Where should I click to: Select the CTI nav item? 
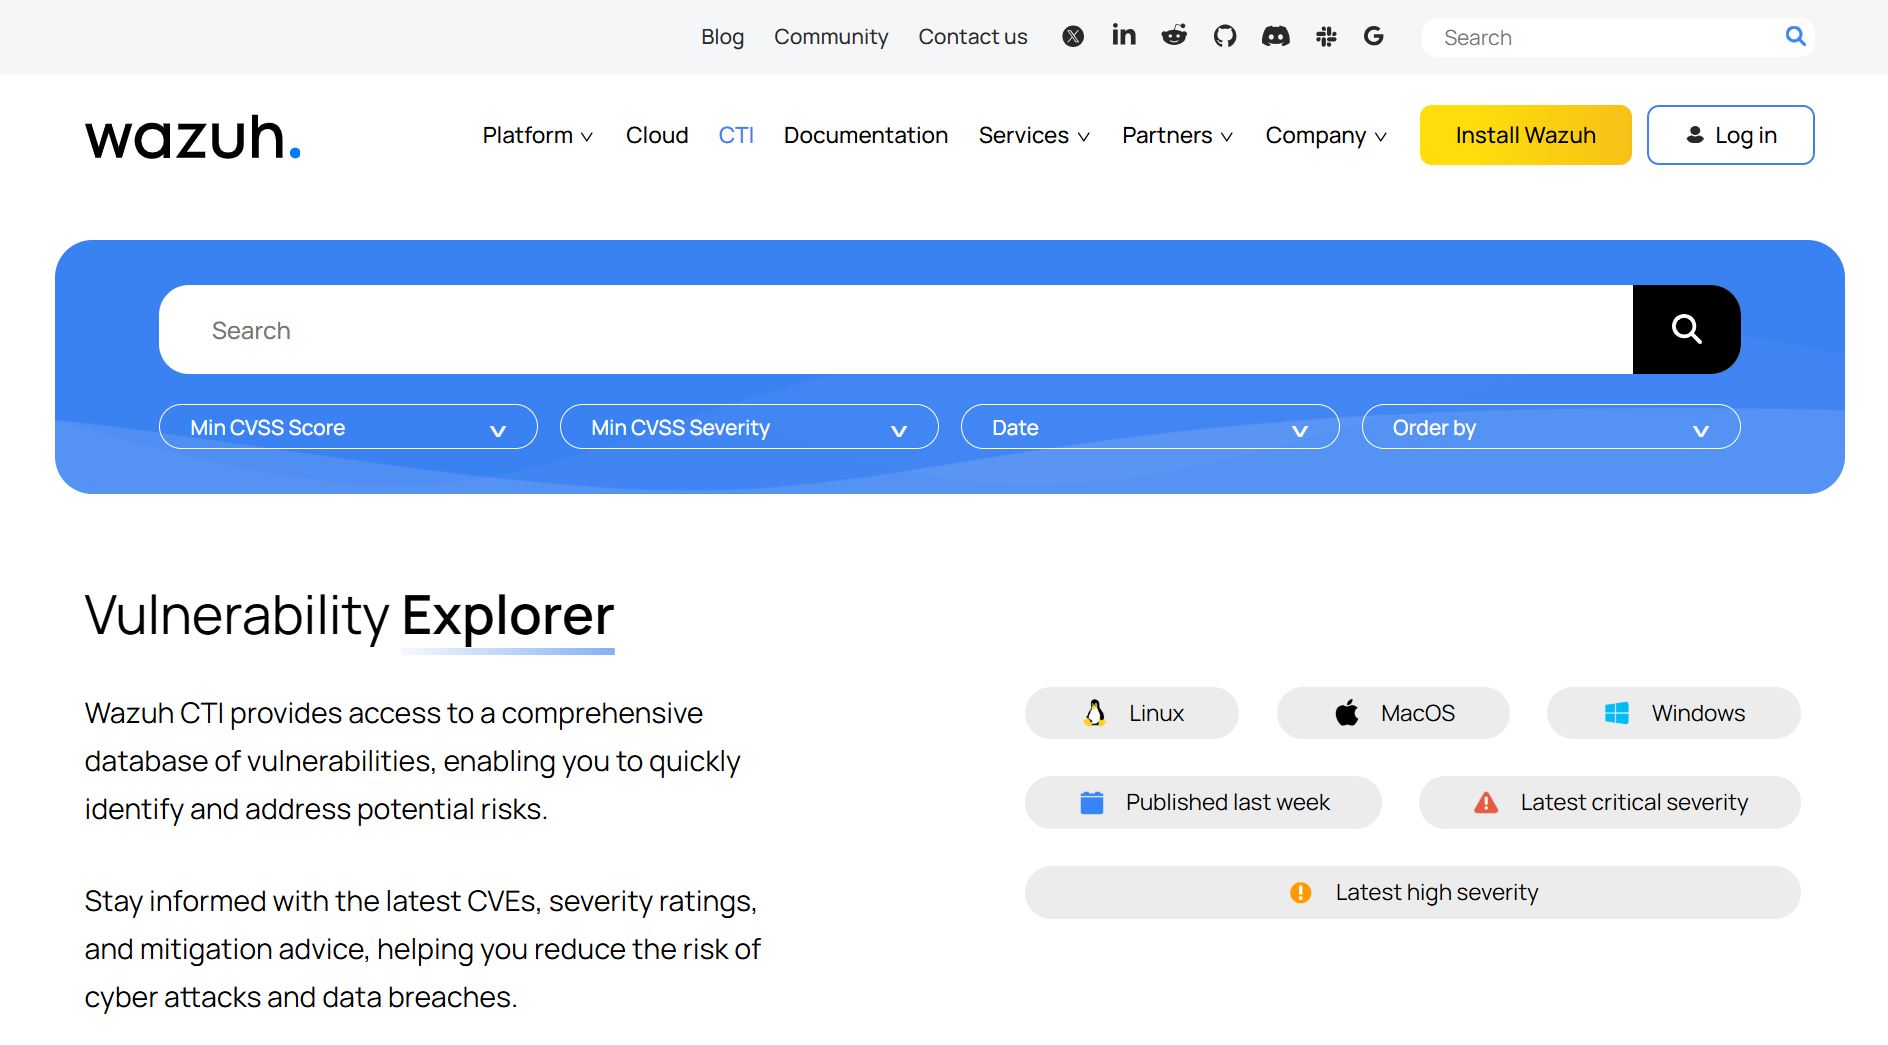tap(736, 135)
